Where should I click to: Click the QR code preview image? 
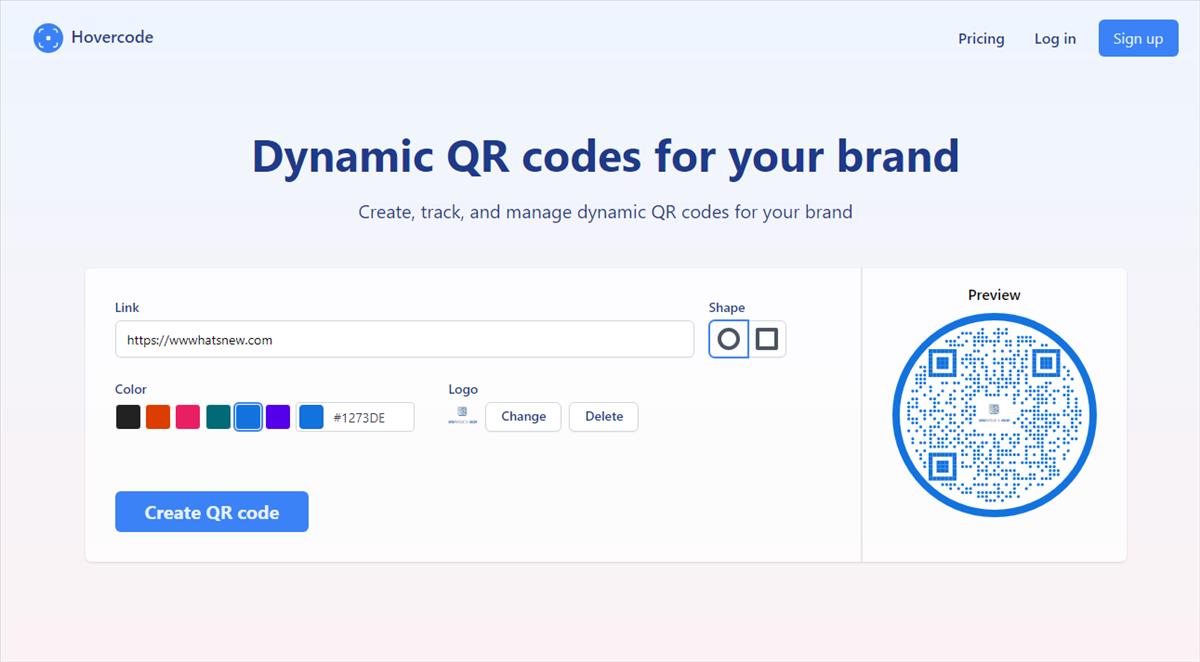pos(994,414)
